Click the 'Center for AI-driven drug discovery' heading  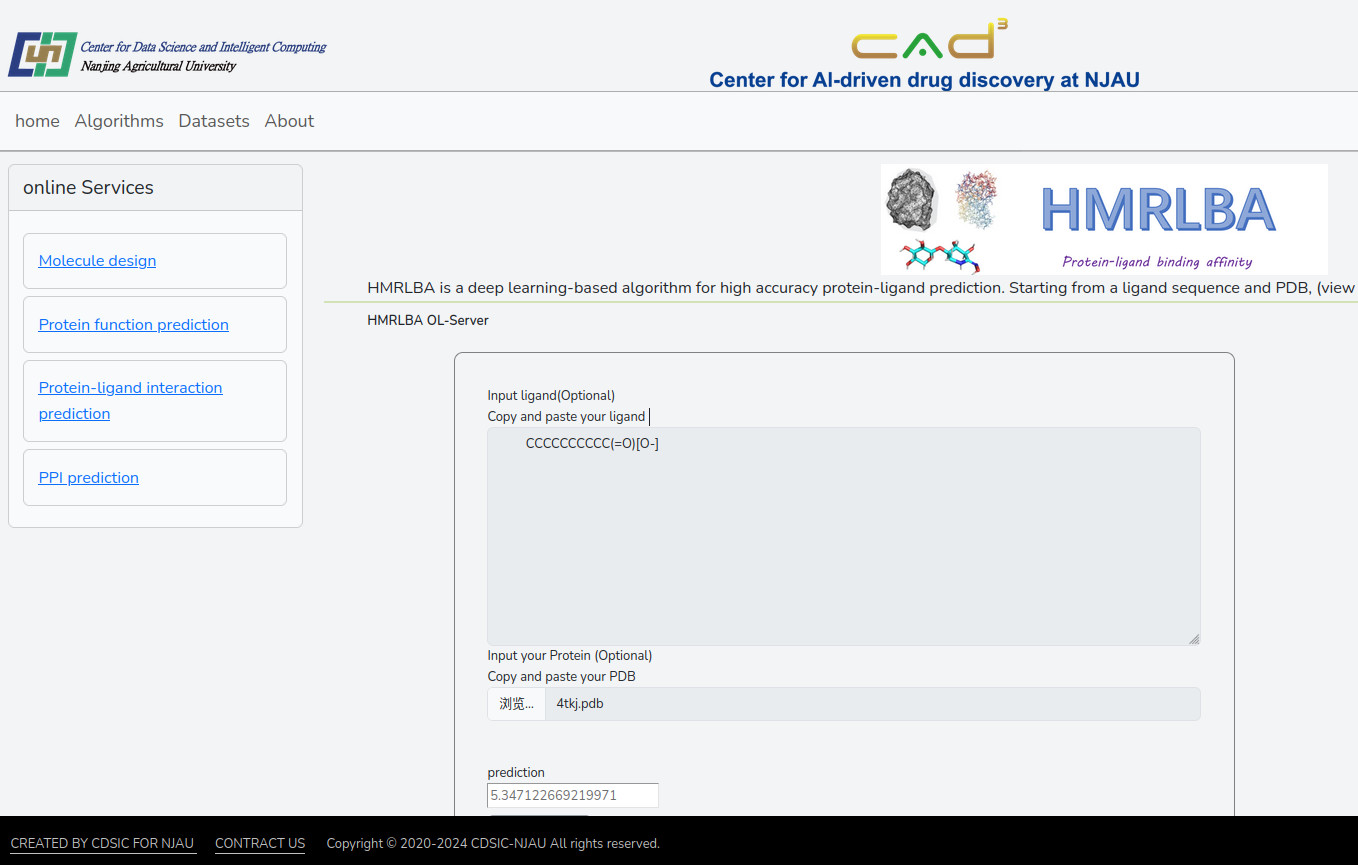[x=924, y=80]
